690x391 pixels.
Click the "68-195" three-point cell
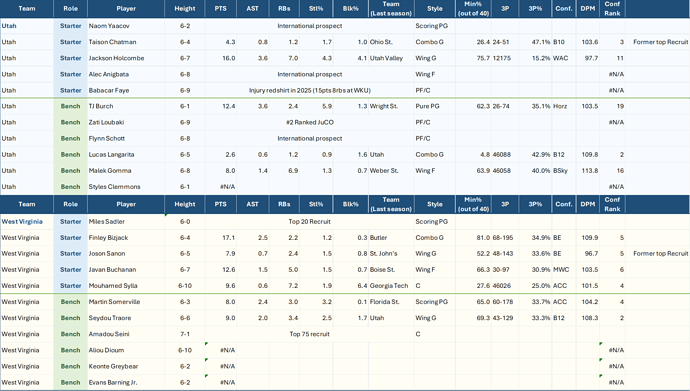click(x=505, y=238)
